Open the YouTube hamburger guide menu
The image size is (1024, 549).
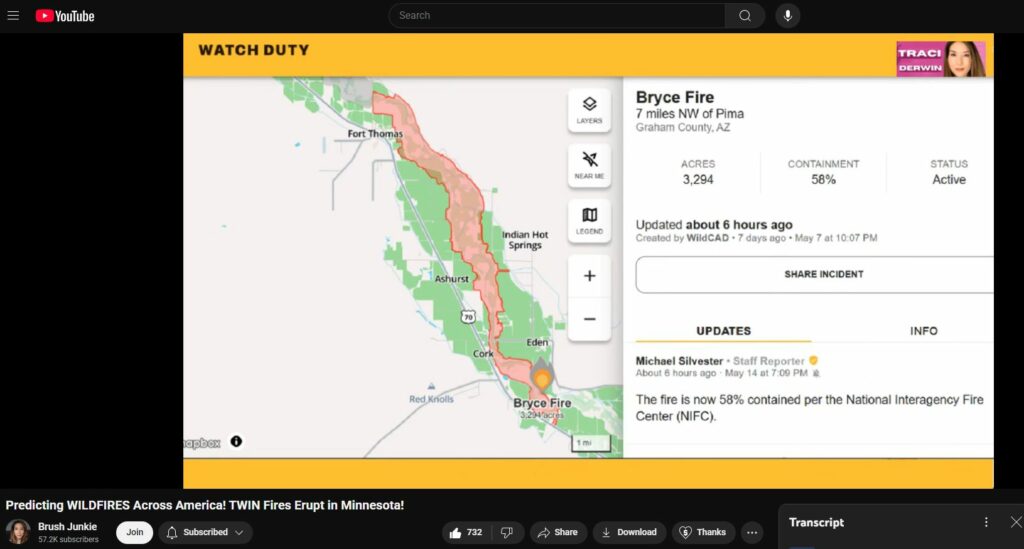pos(13,16)
